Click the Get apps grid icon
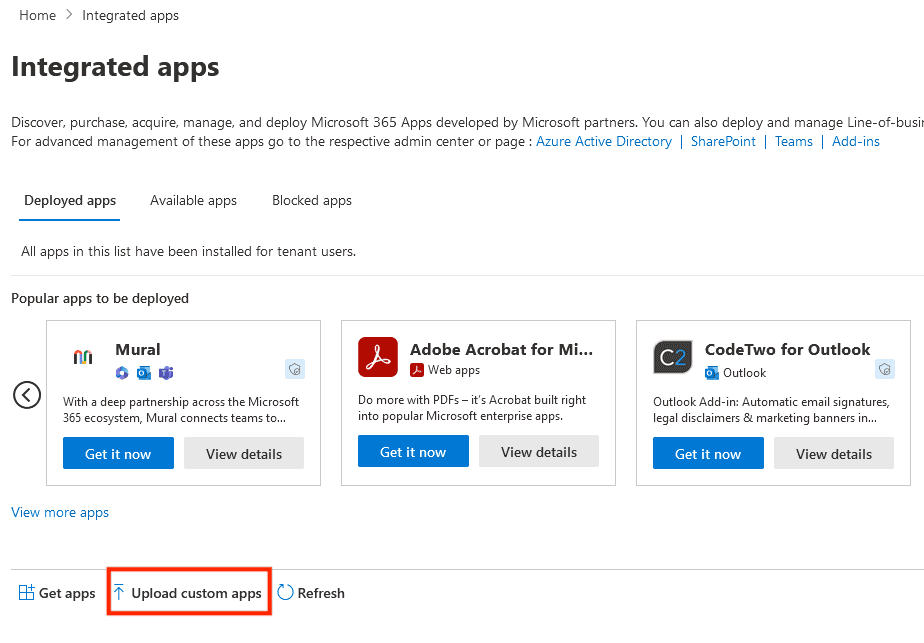The width and height of the screenshot is (924, 643). click(x=27, y=592)
